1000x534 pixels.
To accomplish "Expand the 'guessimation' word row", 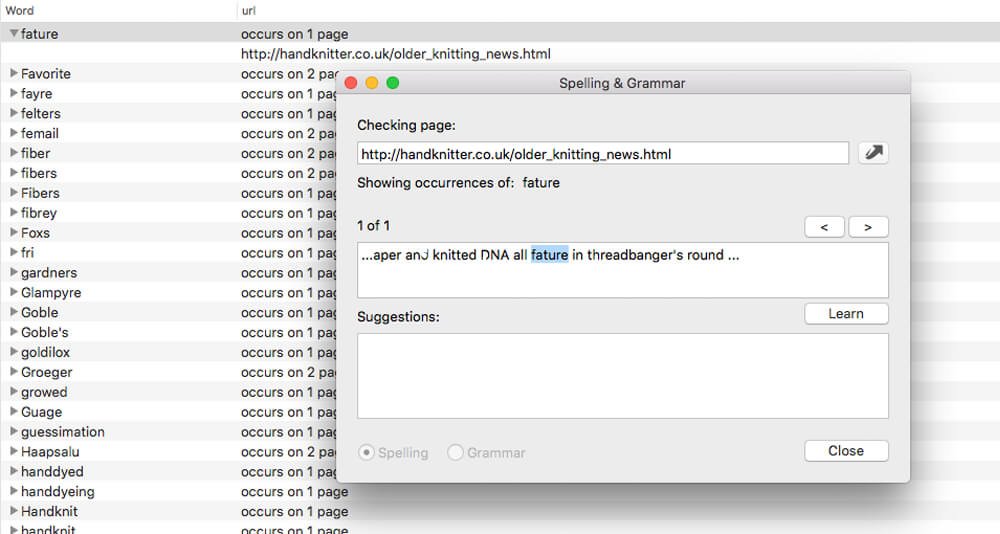I will click(14, 432).
